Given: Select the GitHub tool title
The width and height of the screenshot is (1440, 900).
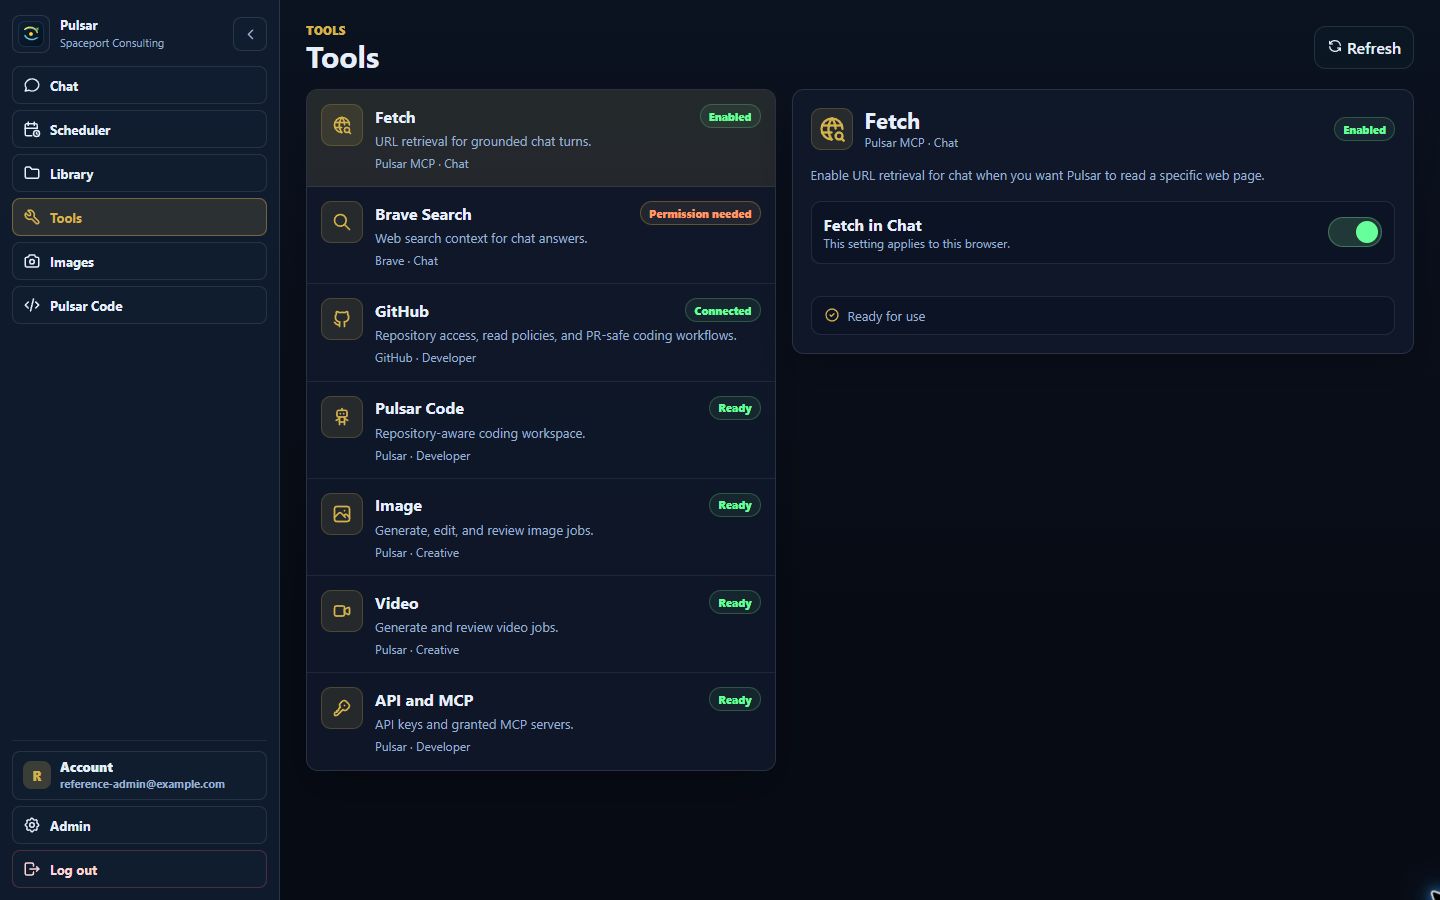Looking at the screenshot, I should tap(402, 311).
